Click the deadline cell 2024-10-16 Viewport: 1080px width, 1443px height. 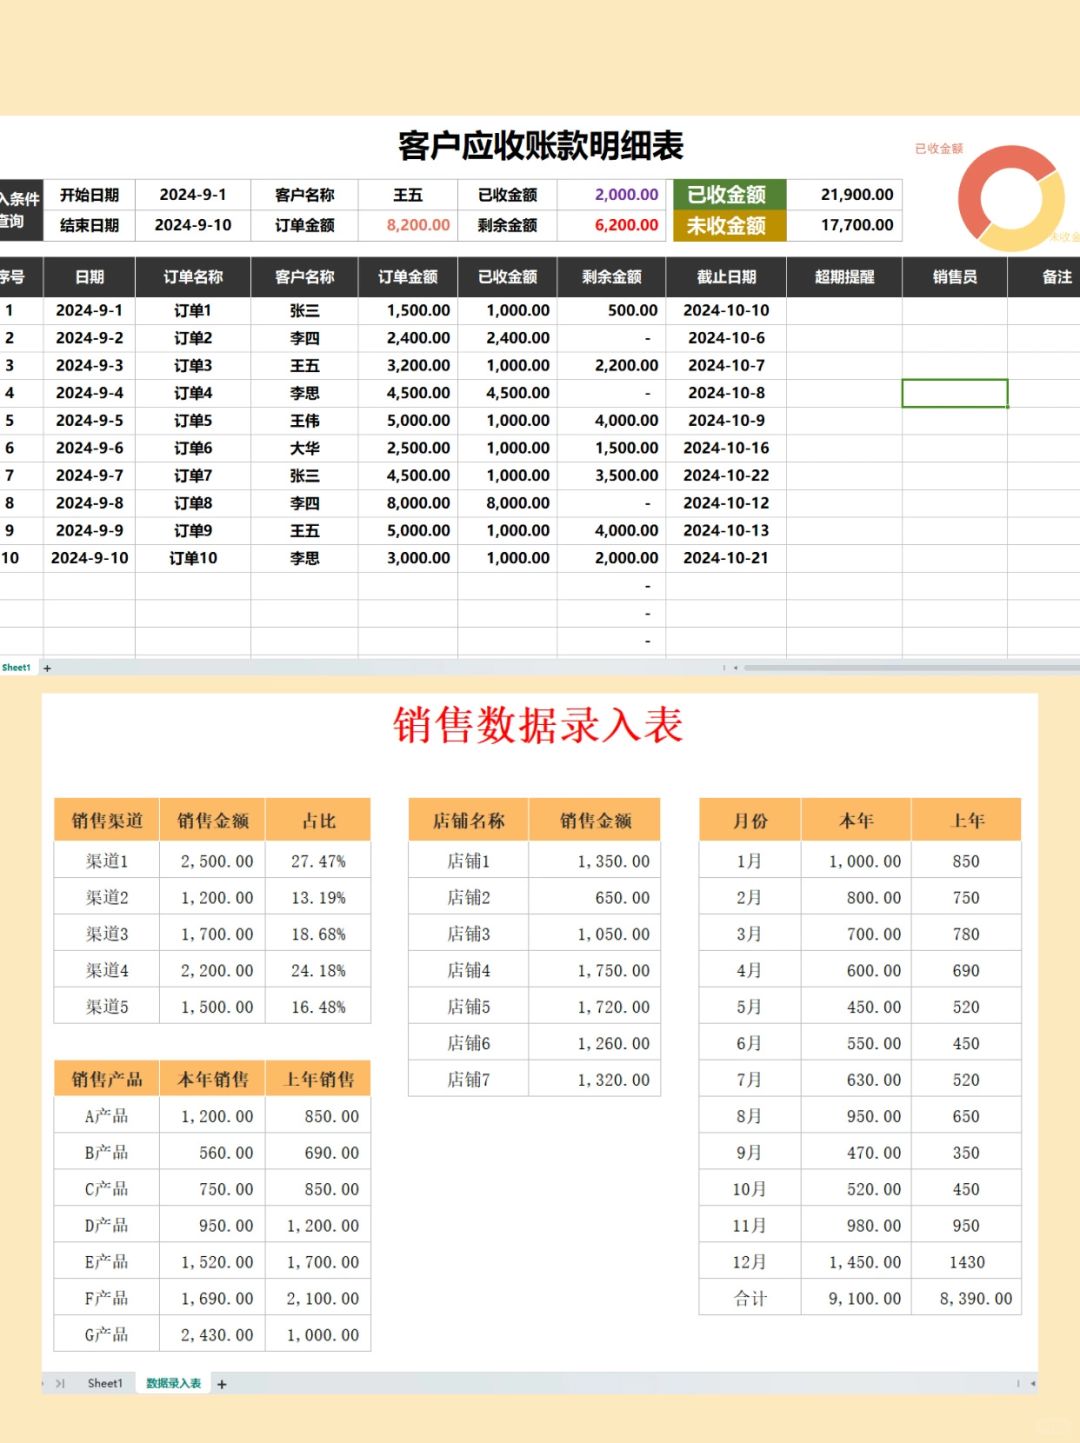(727, 448)
